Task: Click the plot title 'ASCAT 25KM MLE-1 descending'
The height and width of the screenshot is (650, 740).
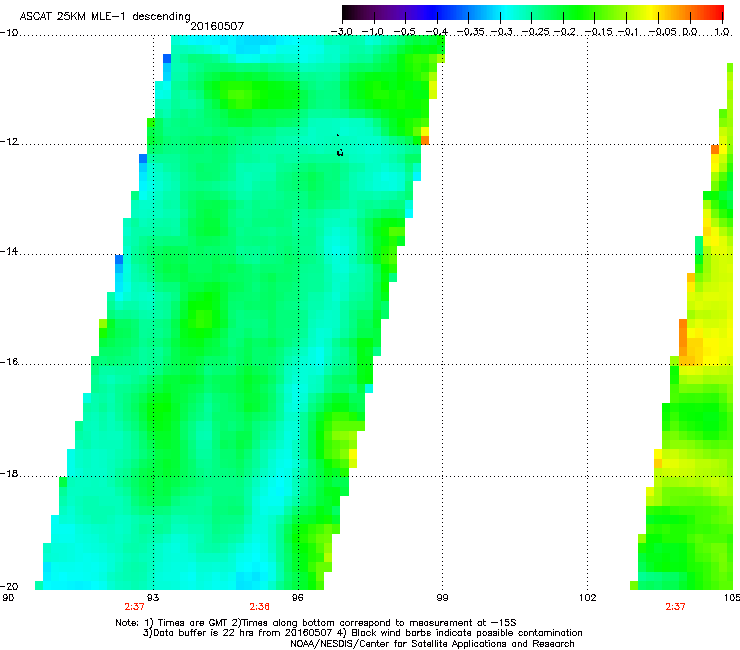Action: (105, 17)
